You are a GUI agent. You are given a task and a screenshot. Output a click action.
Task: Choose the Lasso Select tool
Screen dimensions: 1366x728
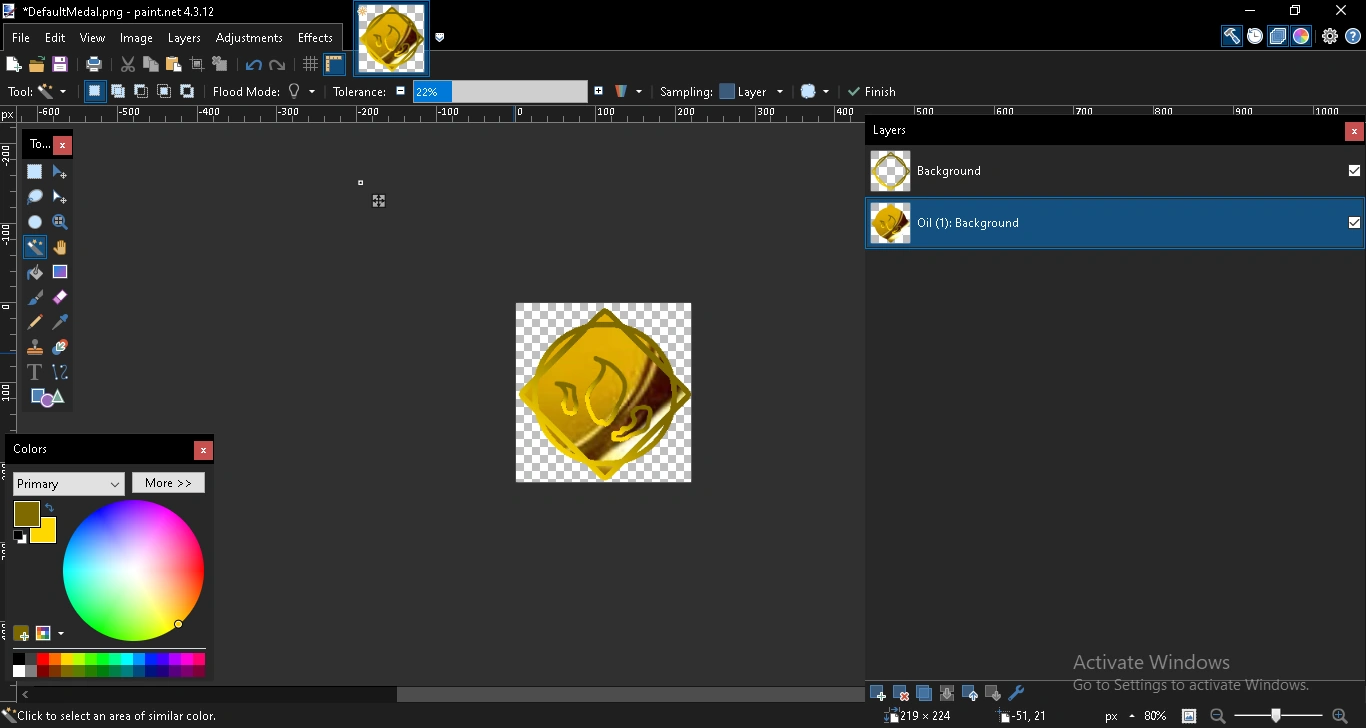35,197
